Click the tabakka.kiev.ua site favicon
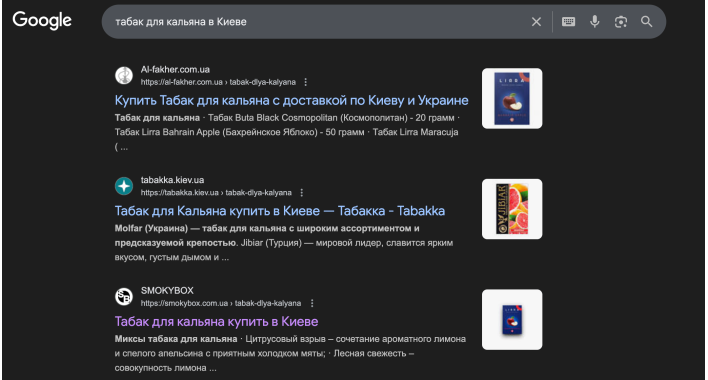 coord(124,186)
